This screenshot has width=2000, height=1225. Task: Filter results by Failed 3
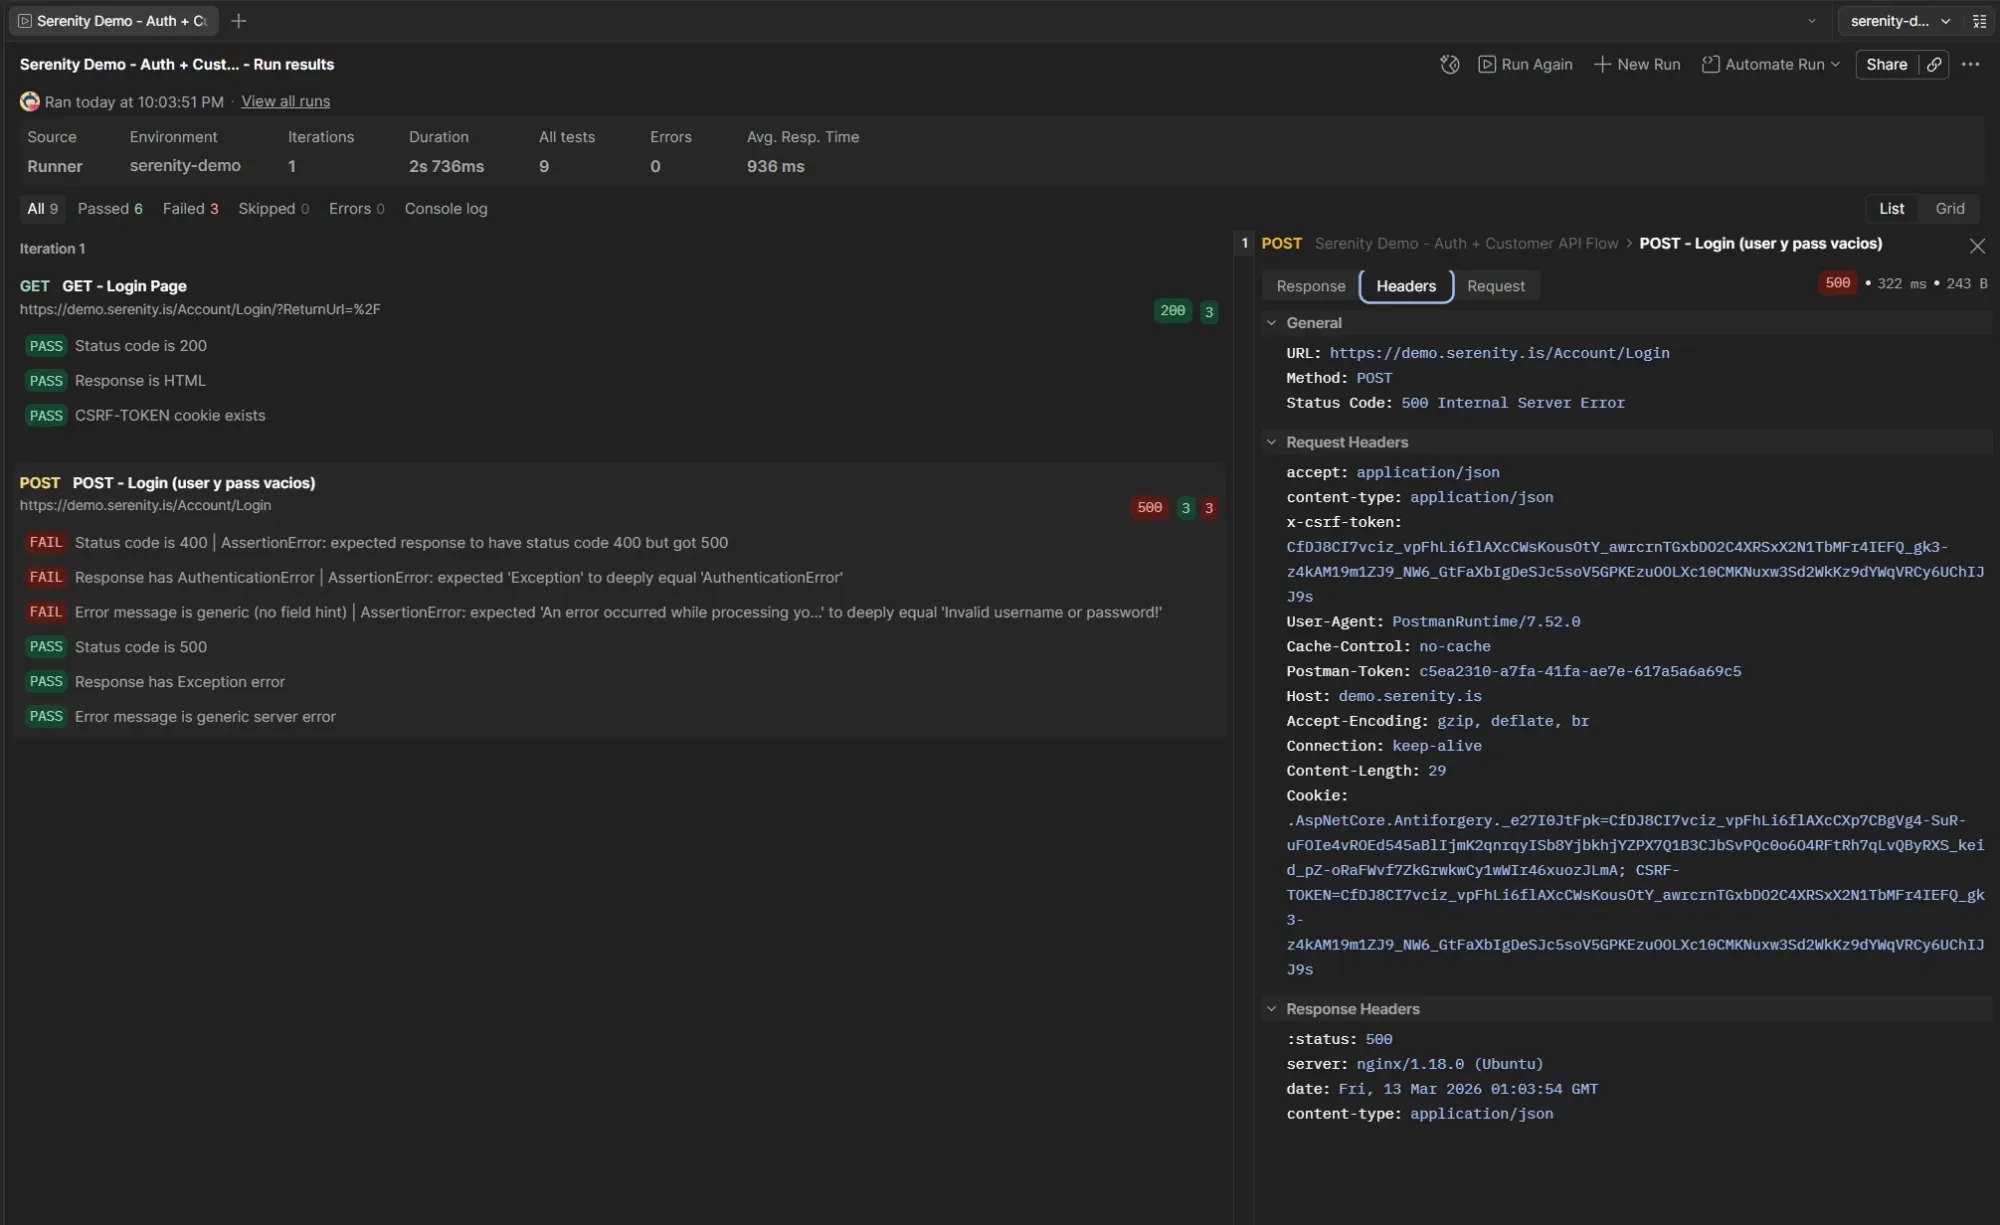point(190,208)
